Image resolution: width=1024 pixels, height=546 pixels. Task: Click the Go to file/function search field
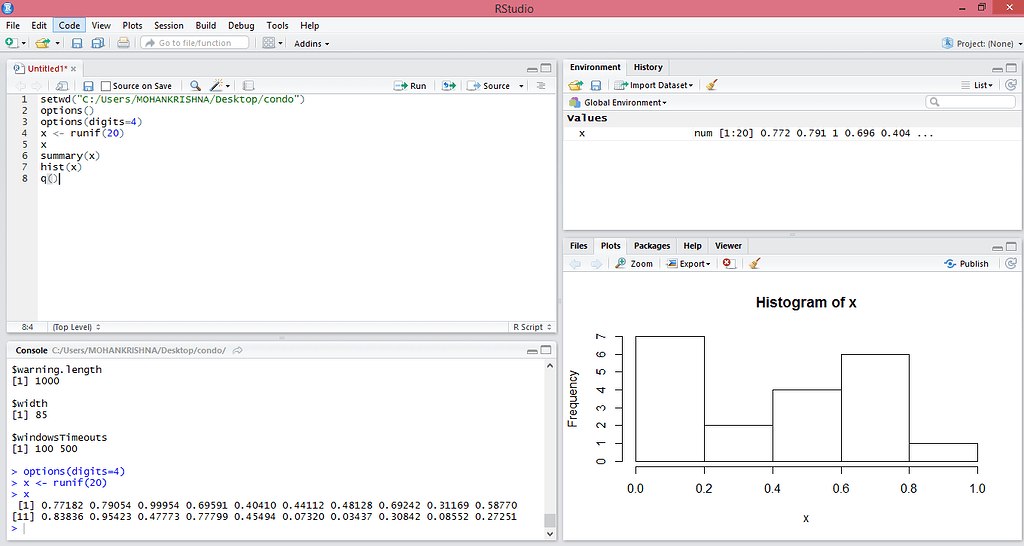tap(195, 43)
